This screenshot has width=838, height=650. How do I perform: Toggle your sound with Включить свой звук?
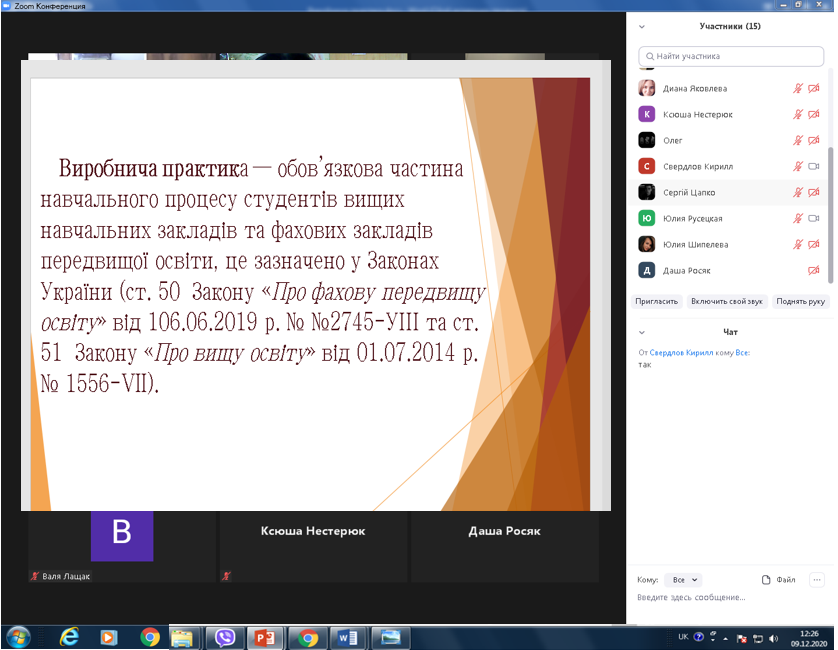[726, 301]
